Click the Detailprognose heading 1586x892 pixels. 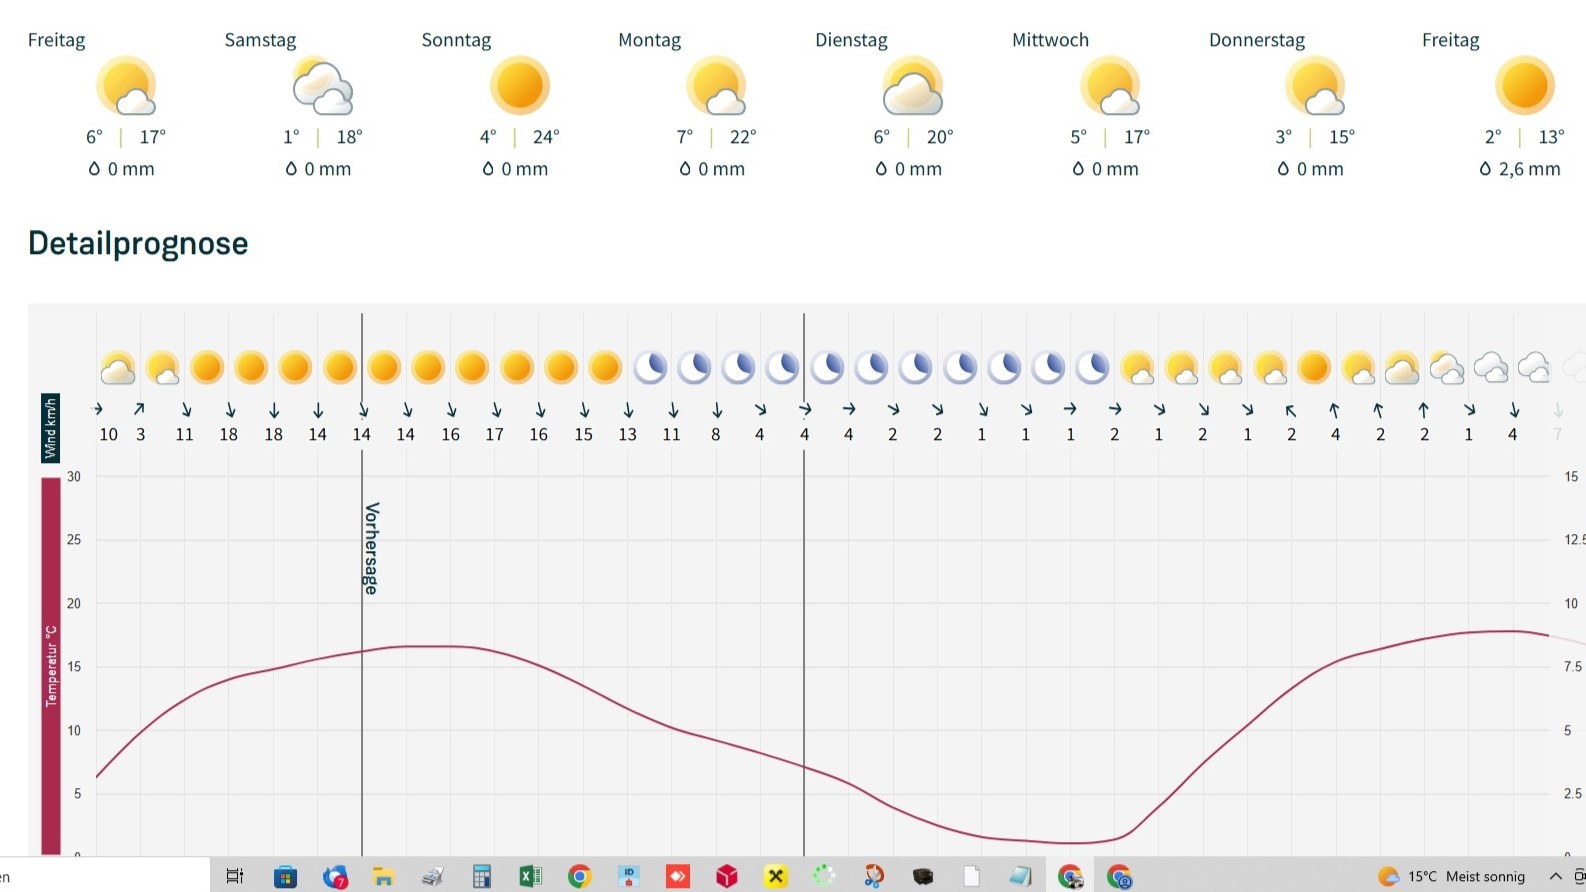pyautogui.click(x=138, y=243)
